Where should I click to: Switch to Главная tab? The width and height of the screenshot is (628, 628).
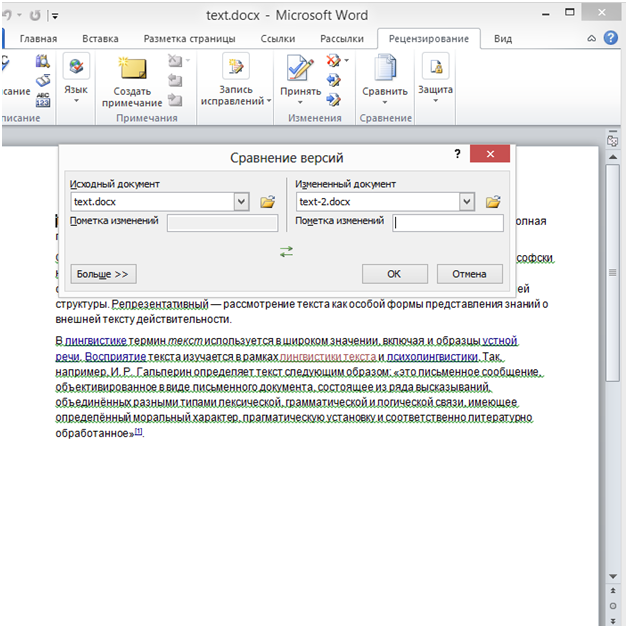[x=38, y=39]
